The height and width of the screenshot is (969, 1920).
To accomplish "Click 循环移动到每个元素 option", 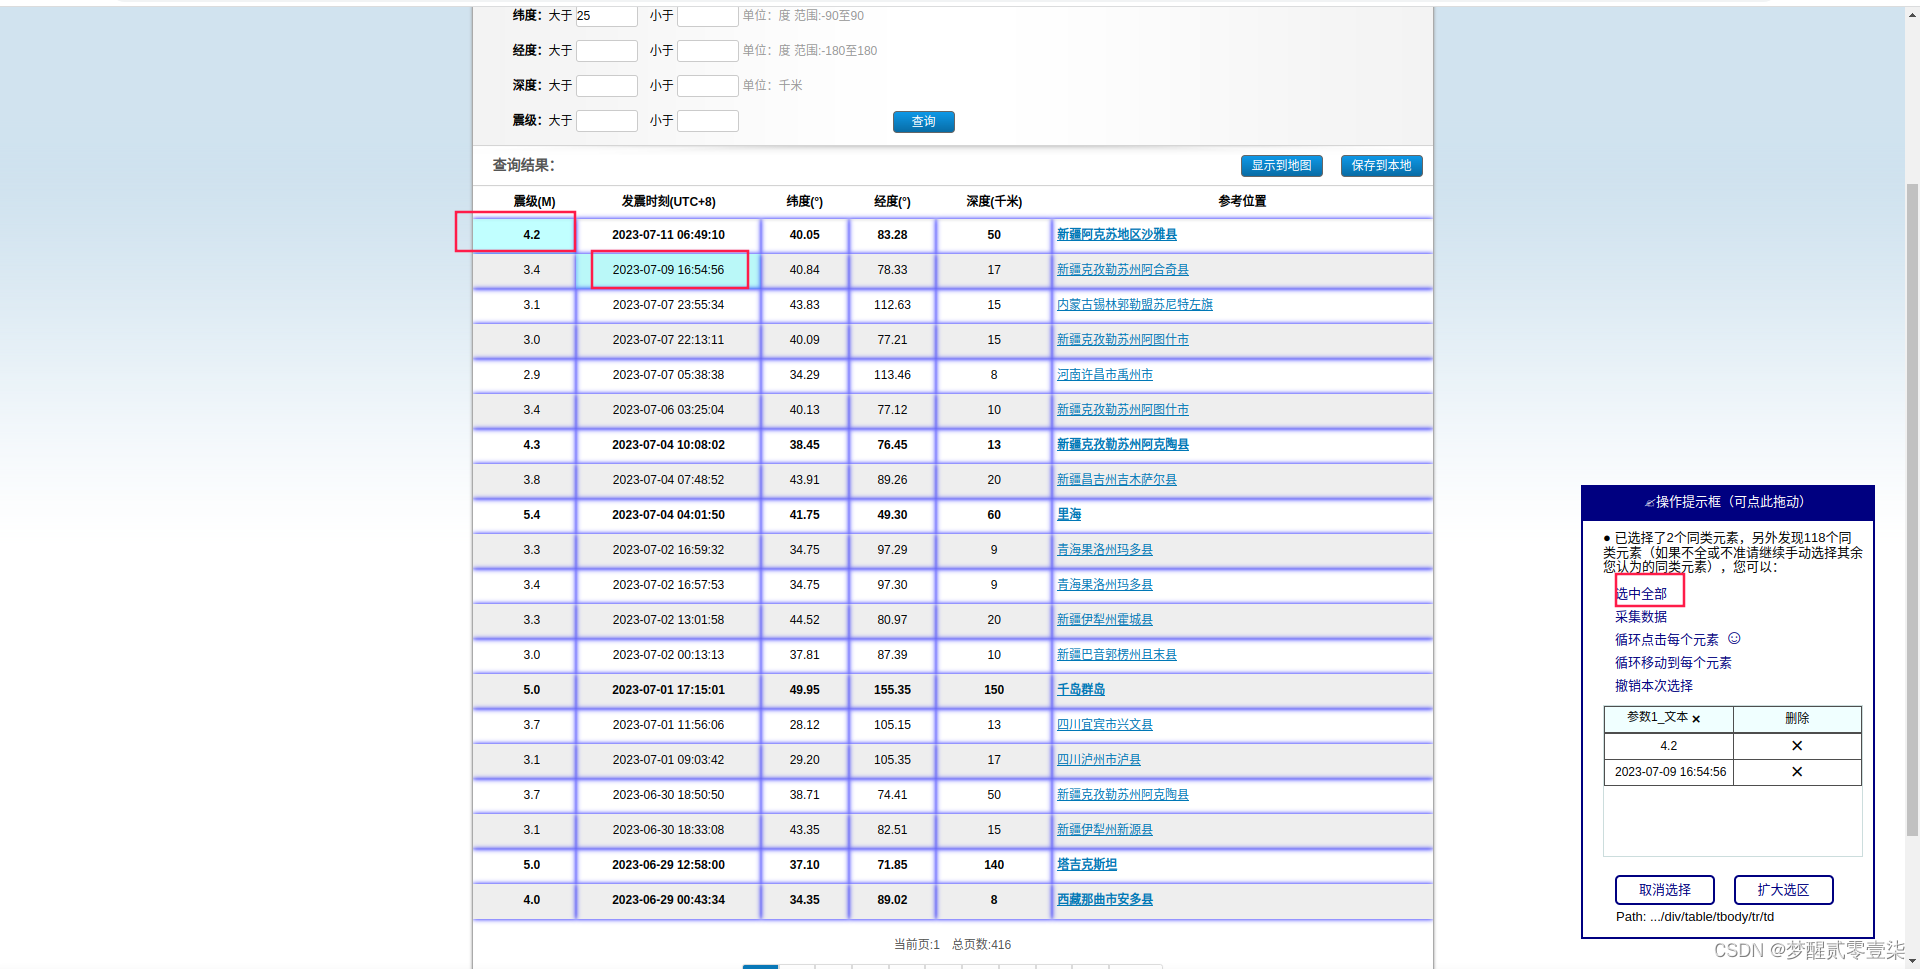I will [1673, 663].
